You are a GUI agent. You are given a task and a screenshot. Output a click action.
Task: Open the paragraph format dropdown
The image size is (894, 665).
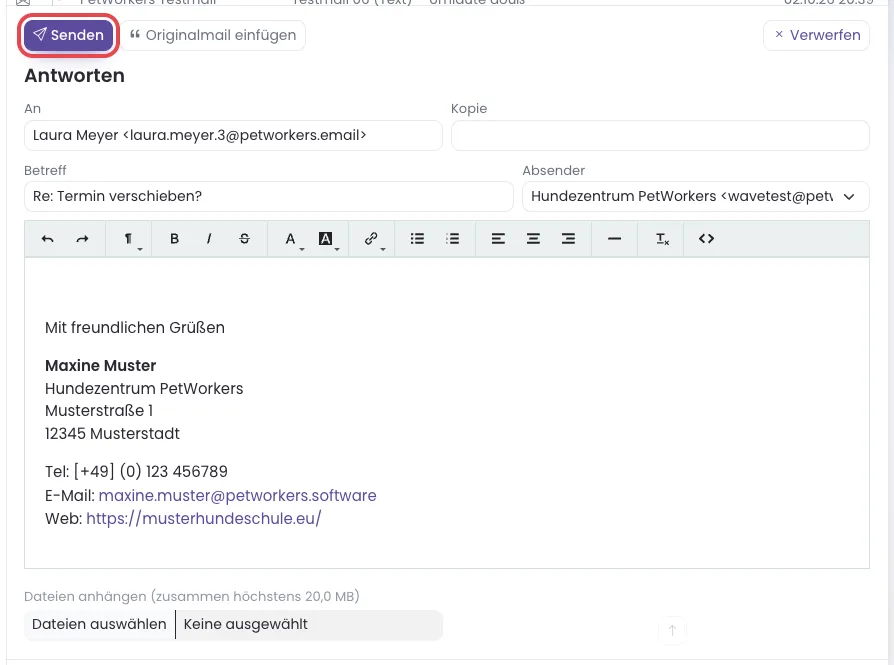(x=129, y=239)
